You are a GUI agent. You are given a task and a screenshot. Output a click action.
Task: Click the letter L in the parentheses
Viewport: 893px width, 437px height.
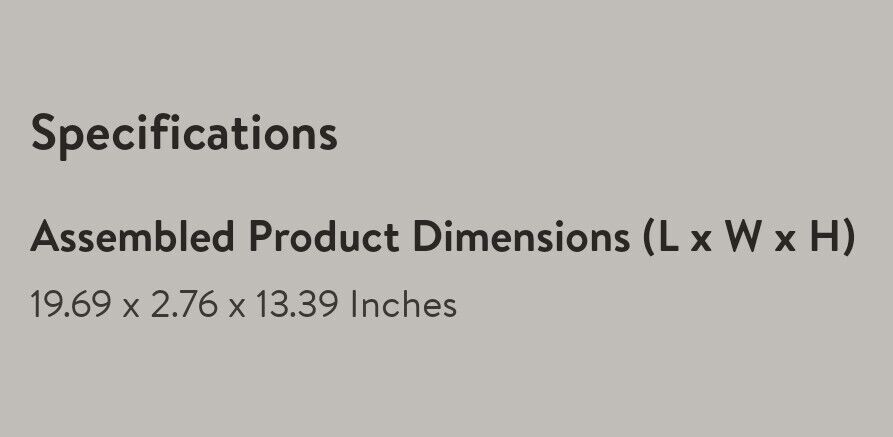coord(671,237)
